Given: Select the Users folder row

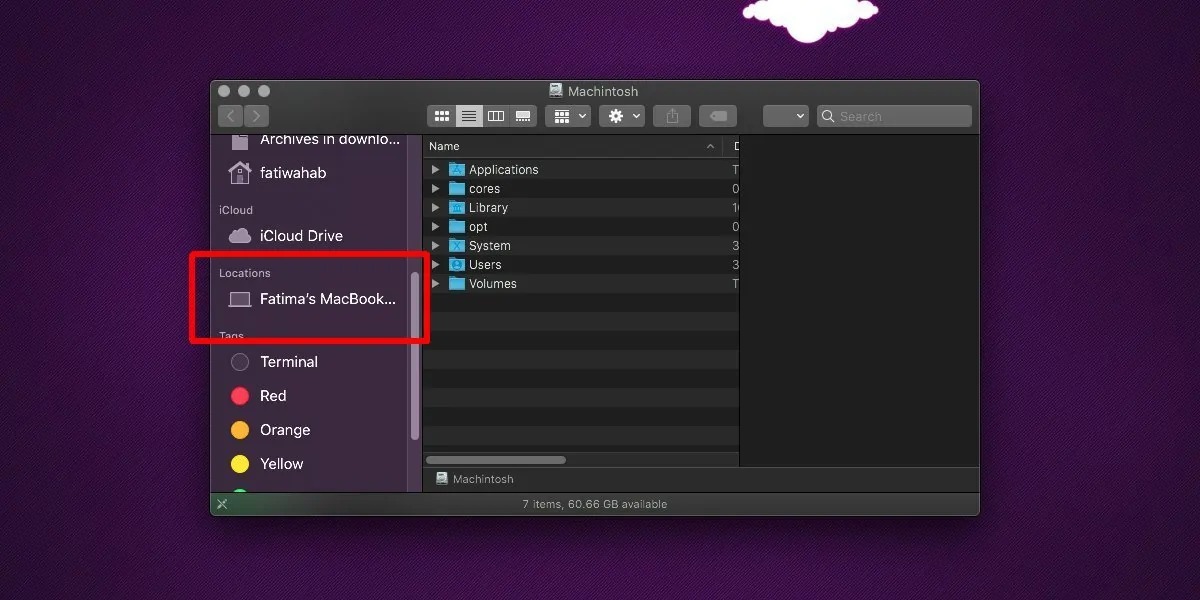Looking at the screenshot, I should click(485, 265).
